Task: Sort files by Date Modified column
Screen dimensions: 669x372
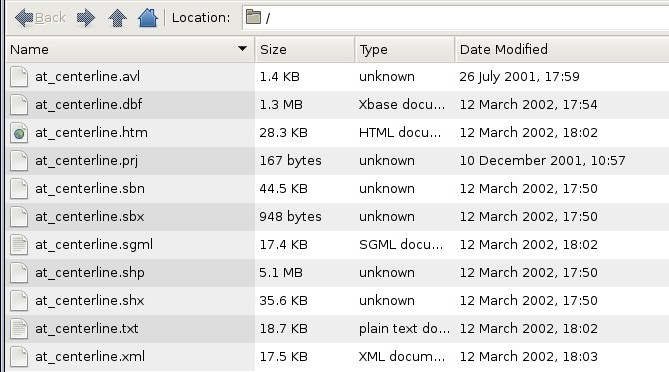Action: (x=562, y=49)
